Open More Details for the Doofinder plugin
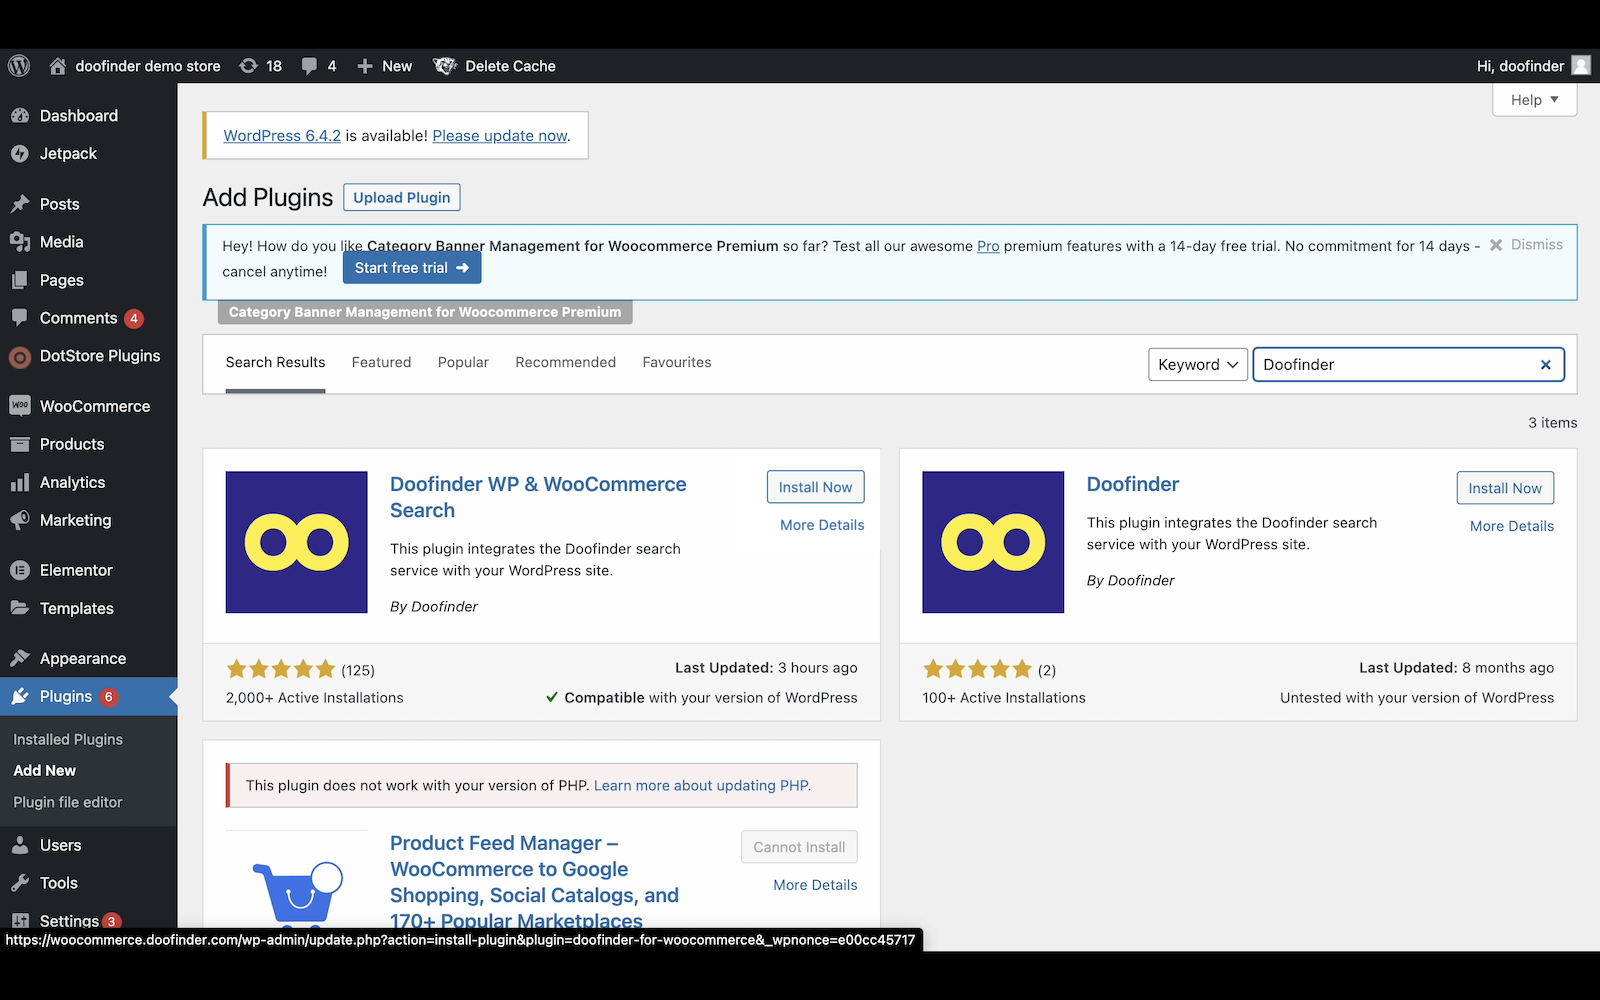Viewport: 1600px width, 1000px height. coord(1512,526)
